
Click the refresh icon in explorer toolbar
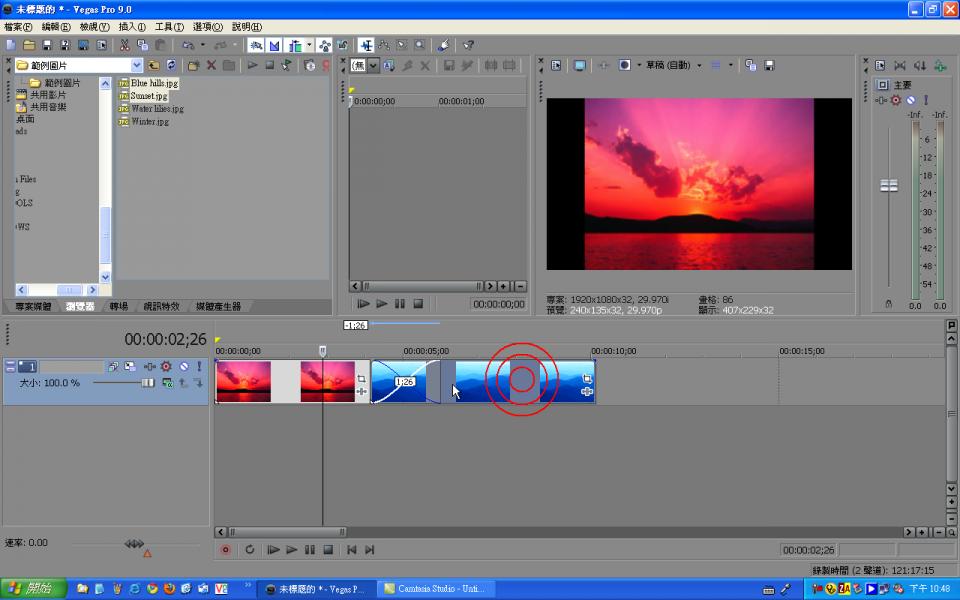(171, 65)
